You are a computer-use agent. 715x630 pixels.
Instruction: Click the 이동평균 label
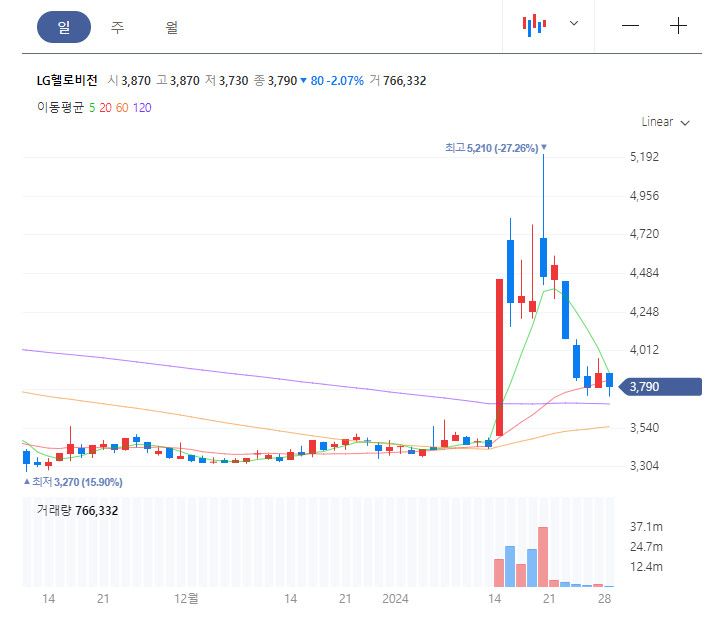(61, 108)
